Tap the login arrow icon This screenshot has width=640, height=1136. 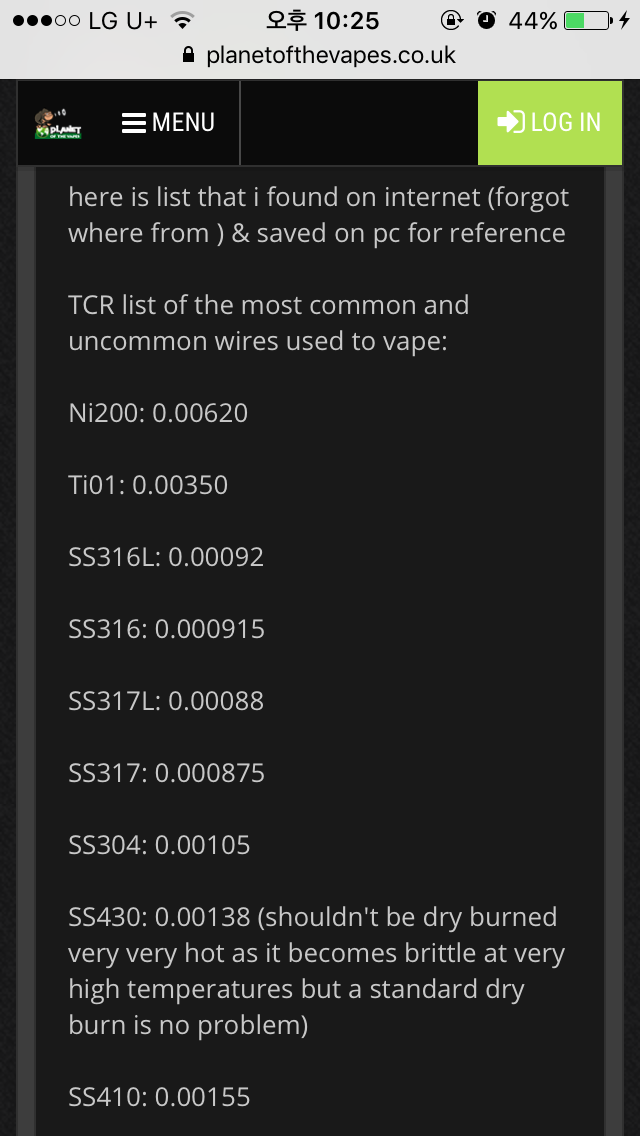(x=511, y=122)
